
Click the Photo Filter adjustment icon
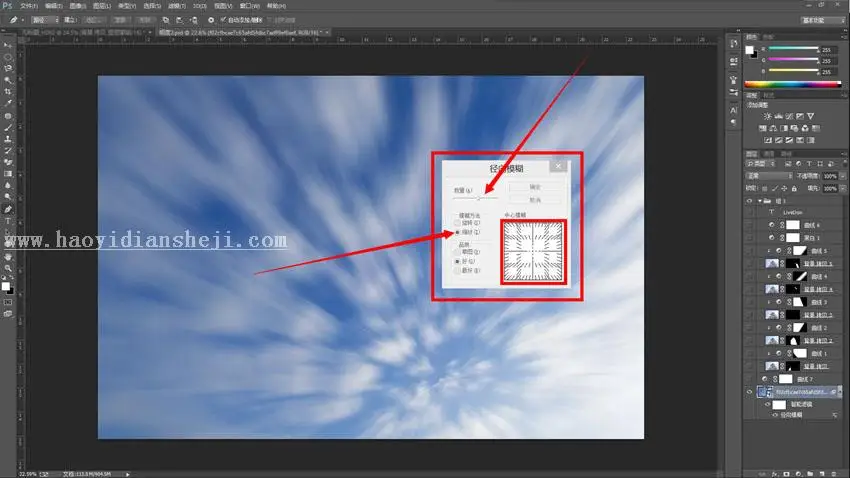click(x=794, y=128)
